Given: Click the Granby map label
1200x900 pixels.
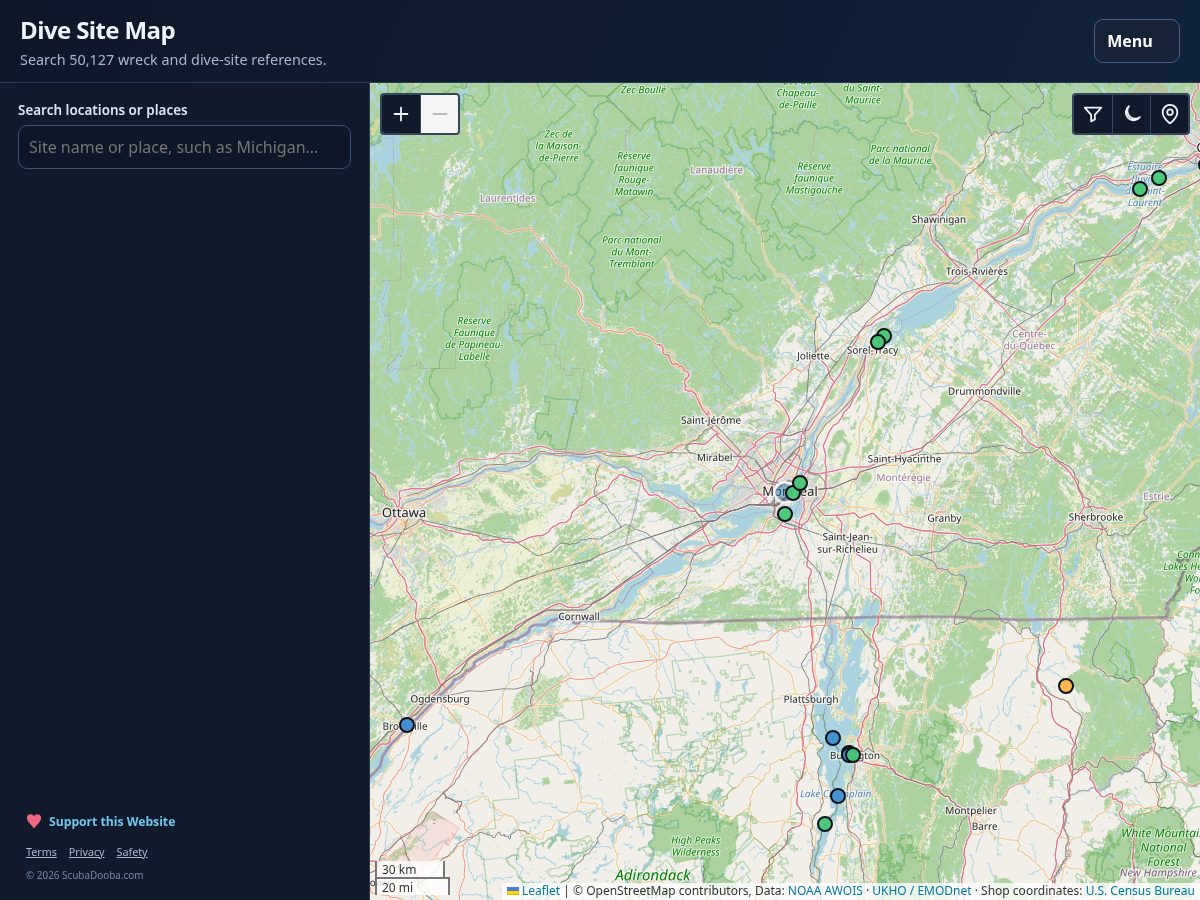Looking at the screenshot, I should 944,518.
